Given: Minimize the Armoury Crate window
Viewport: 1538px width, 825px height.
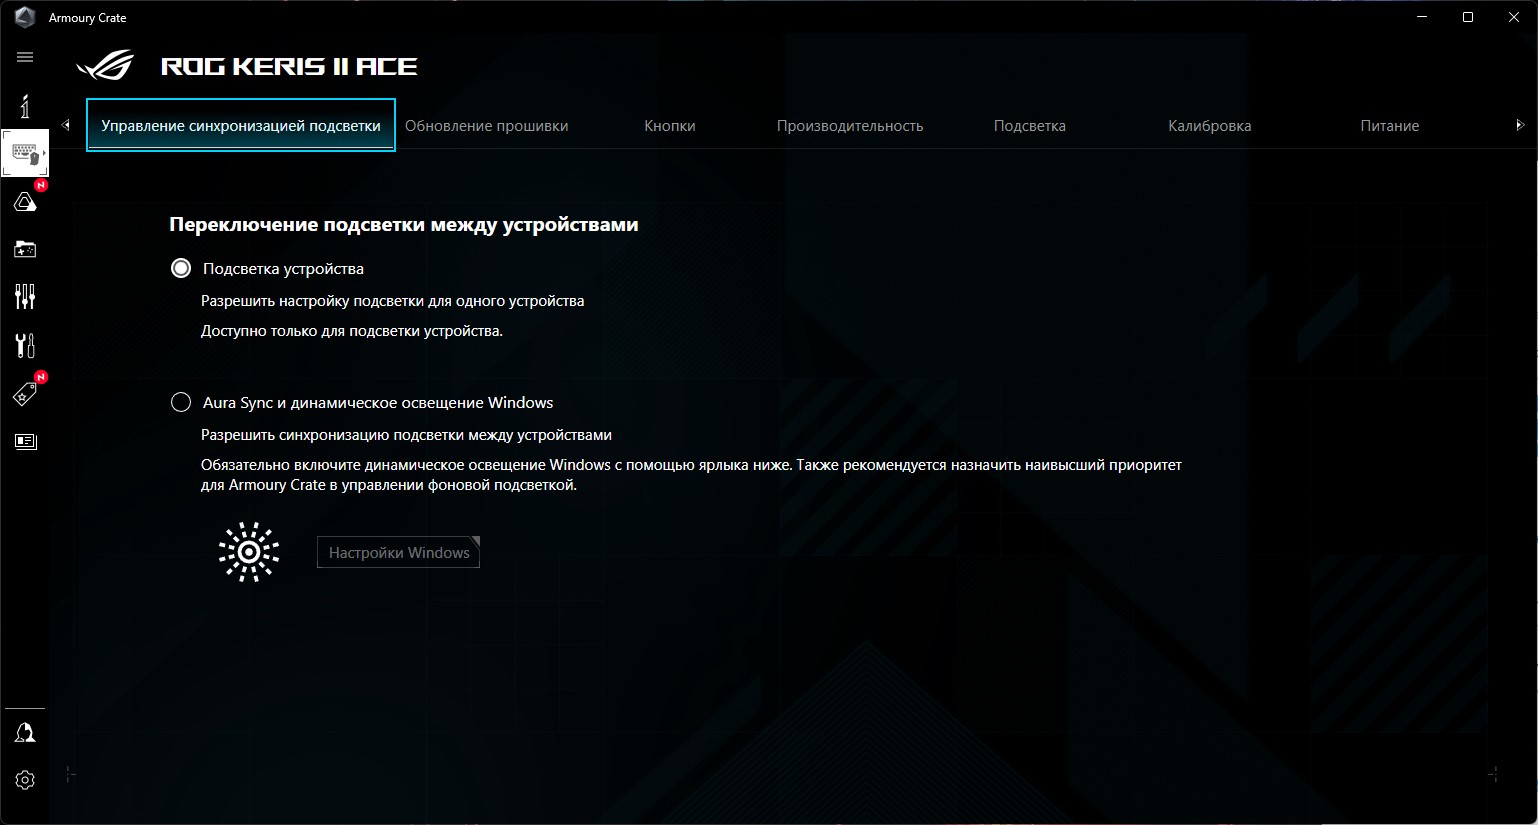Looking at the screenshot, I should [1422, 17].
